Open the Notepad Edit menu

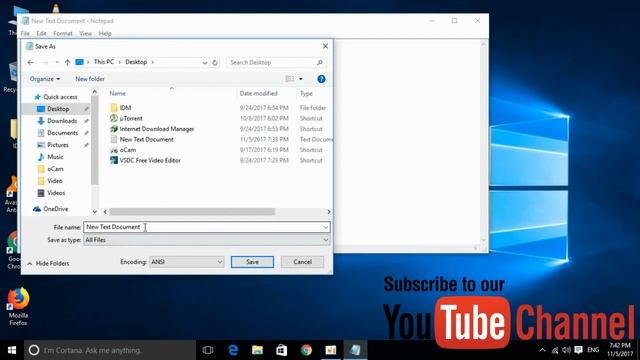[x=41, y=33]
